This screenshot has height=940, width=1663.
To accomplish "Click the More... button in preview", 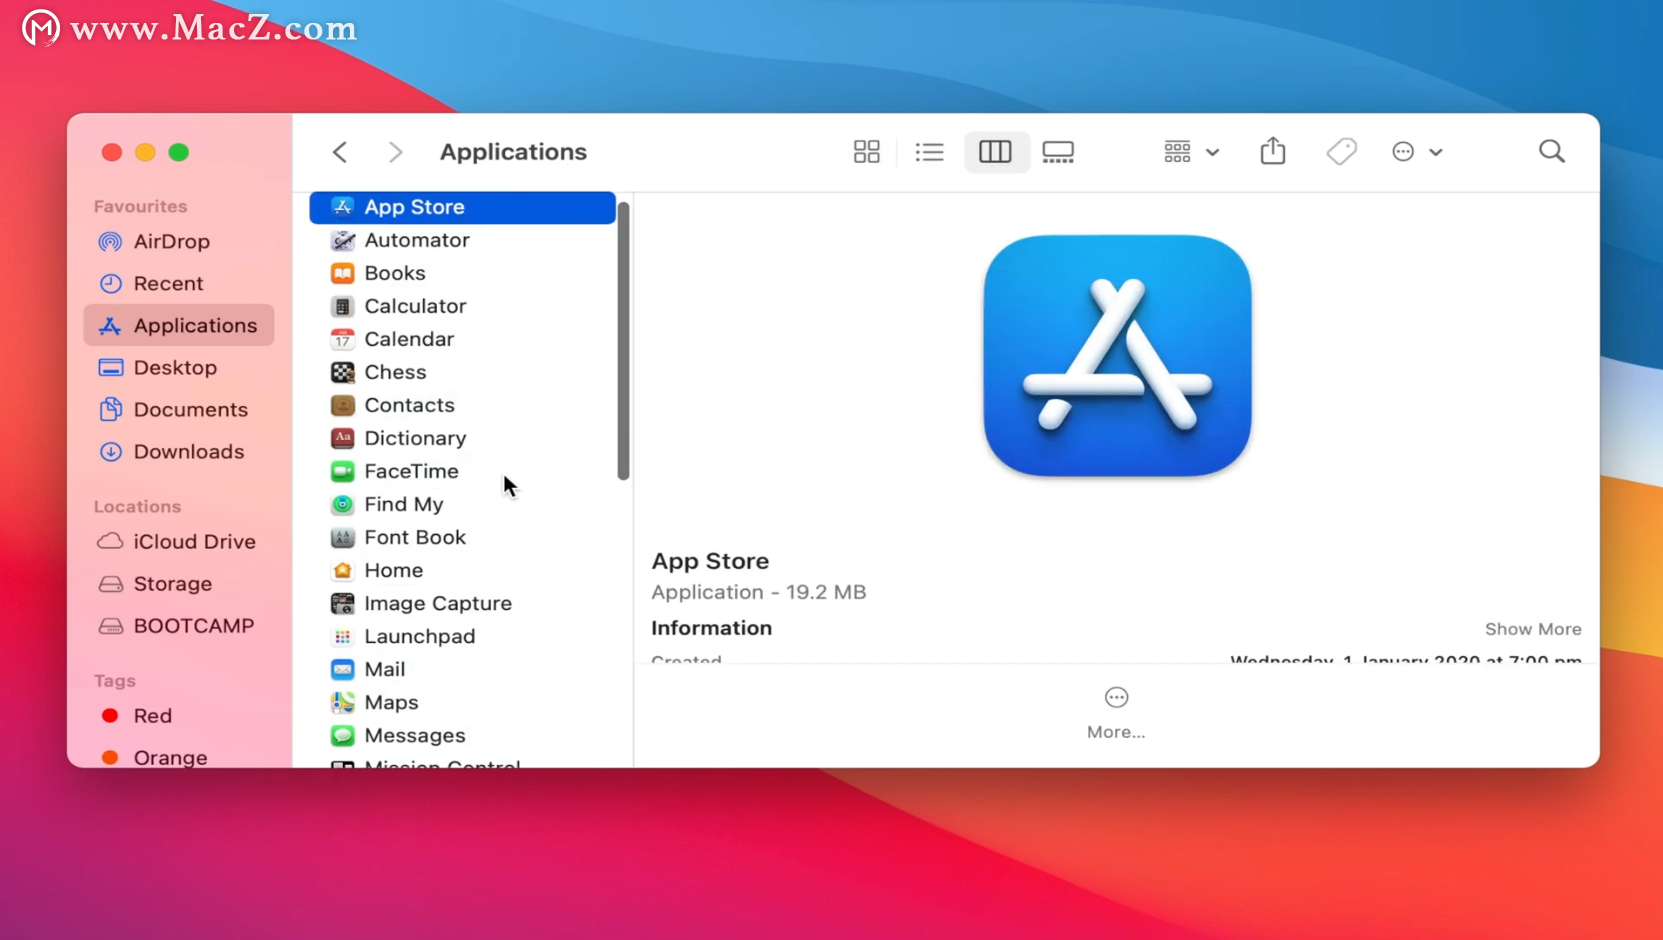I will click(1116, 713).
